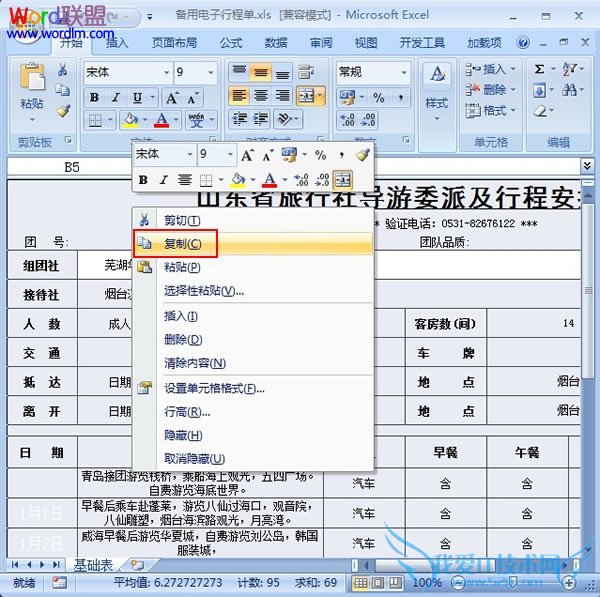
Task: Click the Cut scissors icon in ribbon
Action: pos(62,70)
